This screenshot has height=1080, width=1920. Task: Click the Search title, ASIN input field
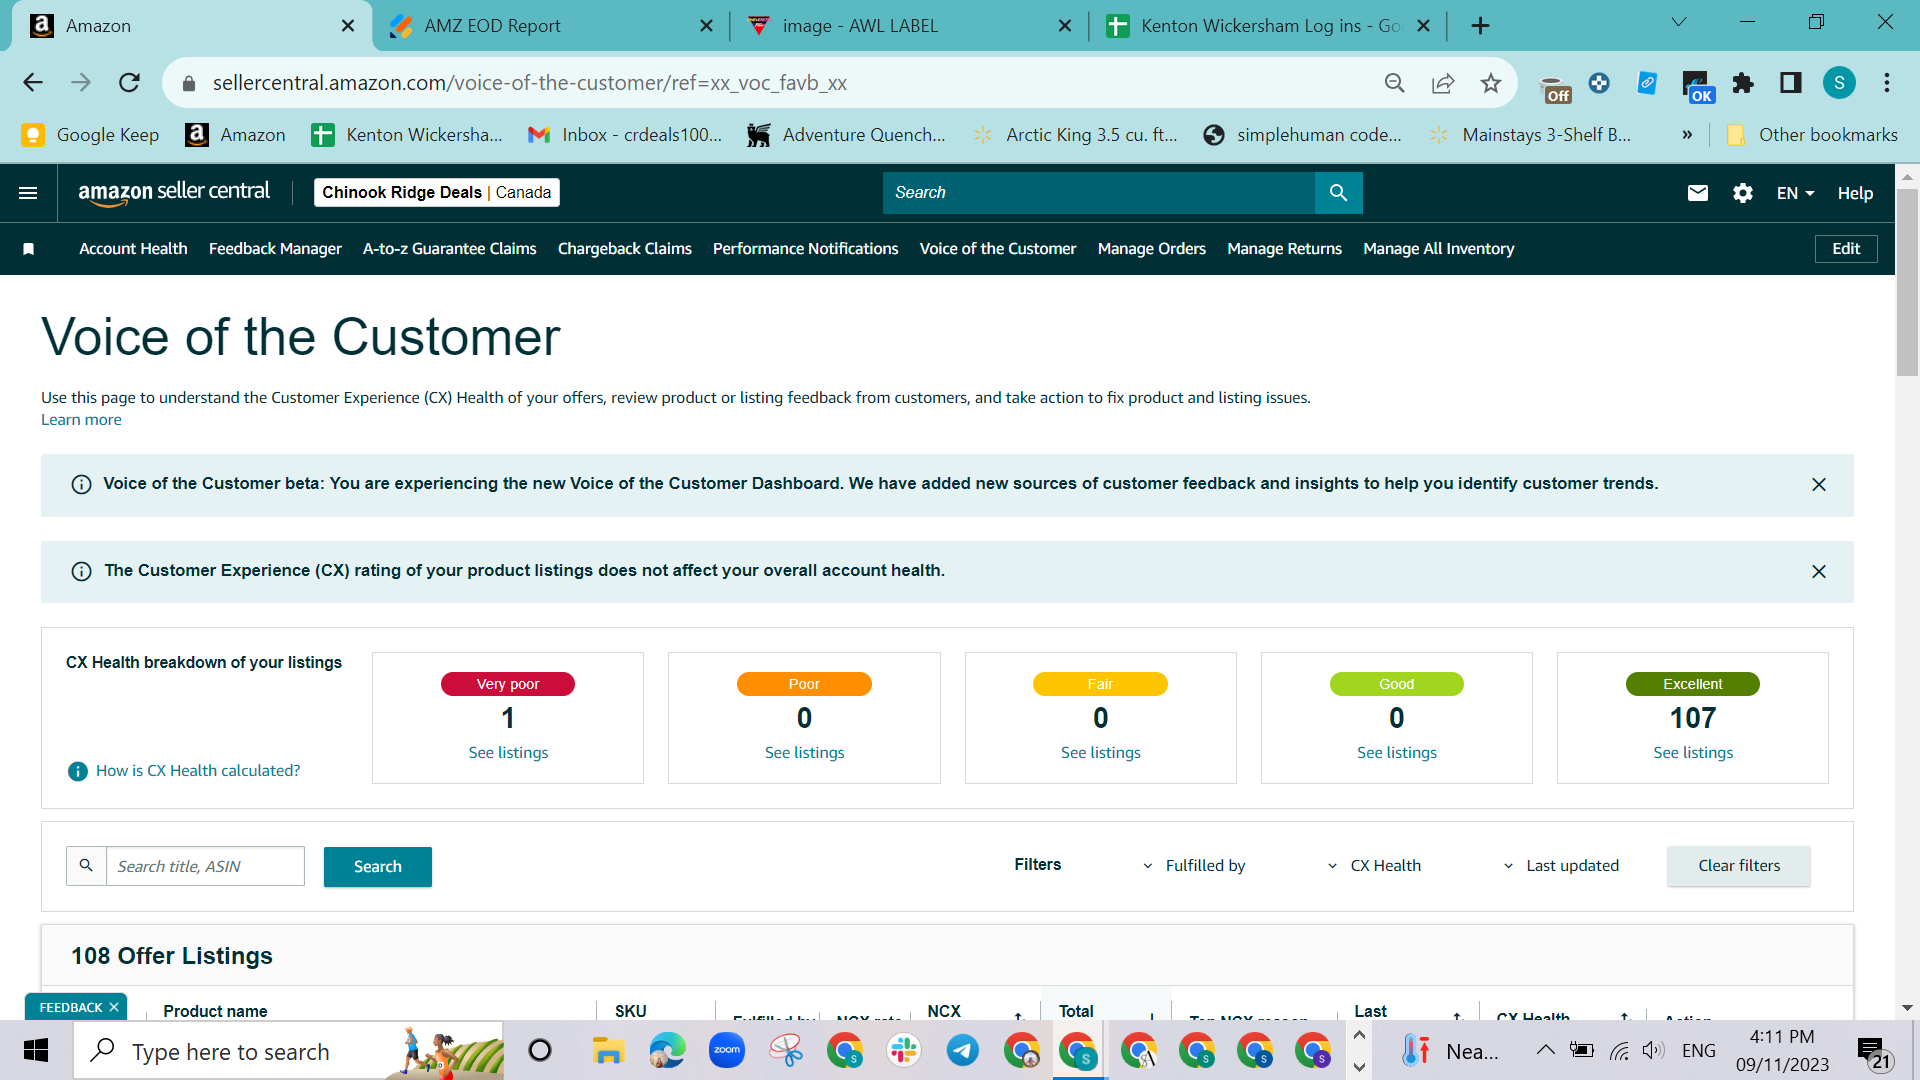click(205, 866)
